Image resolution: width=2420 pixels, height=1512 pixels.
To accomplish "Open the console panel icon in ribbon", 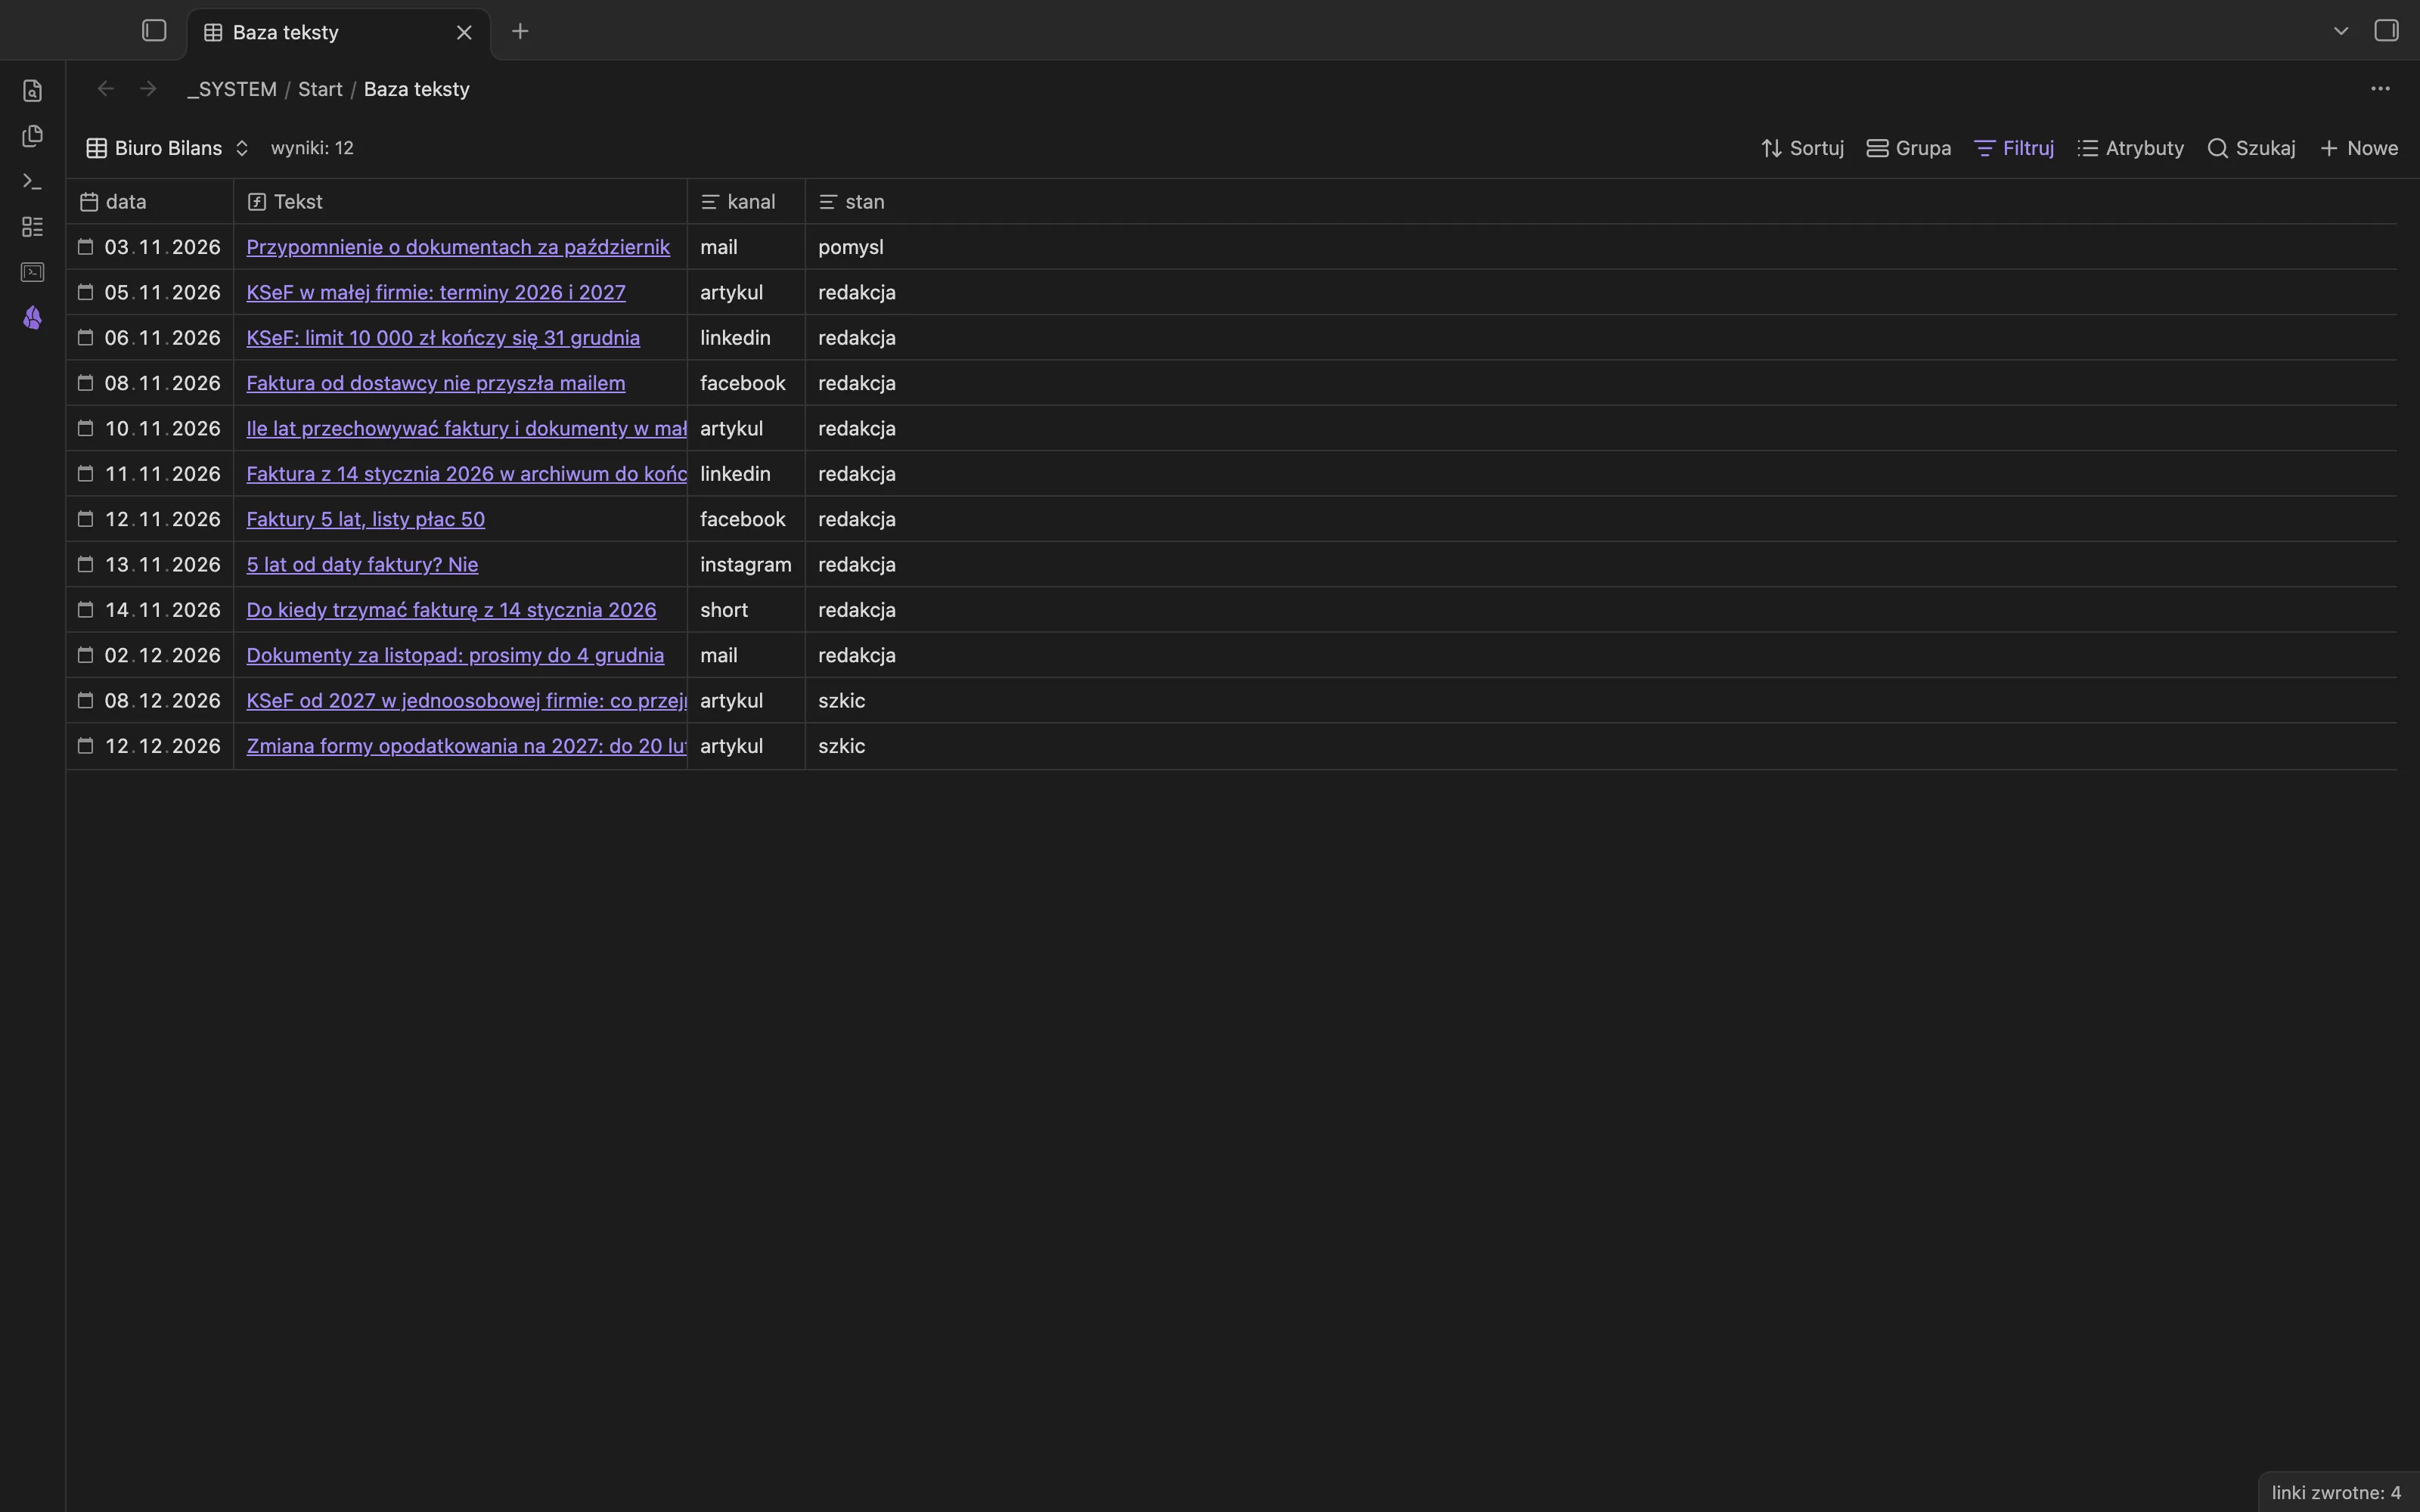I will pos(32,272).
